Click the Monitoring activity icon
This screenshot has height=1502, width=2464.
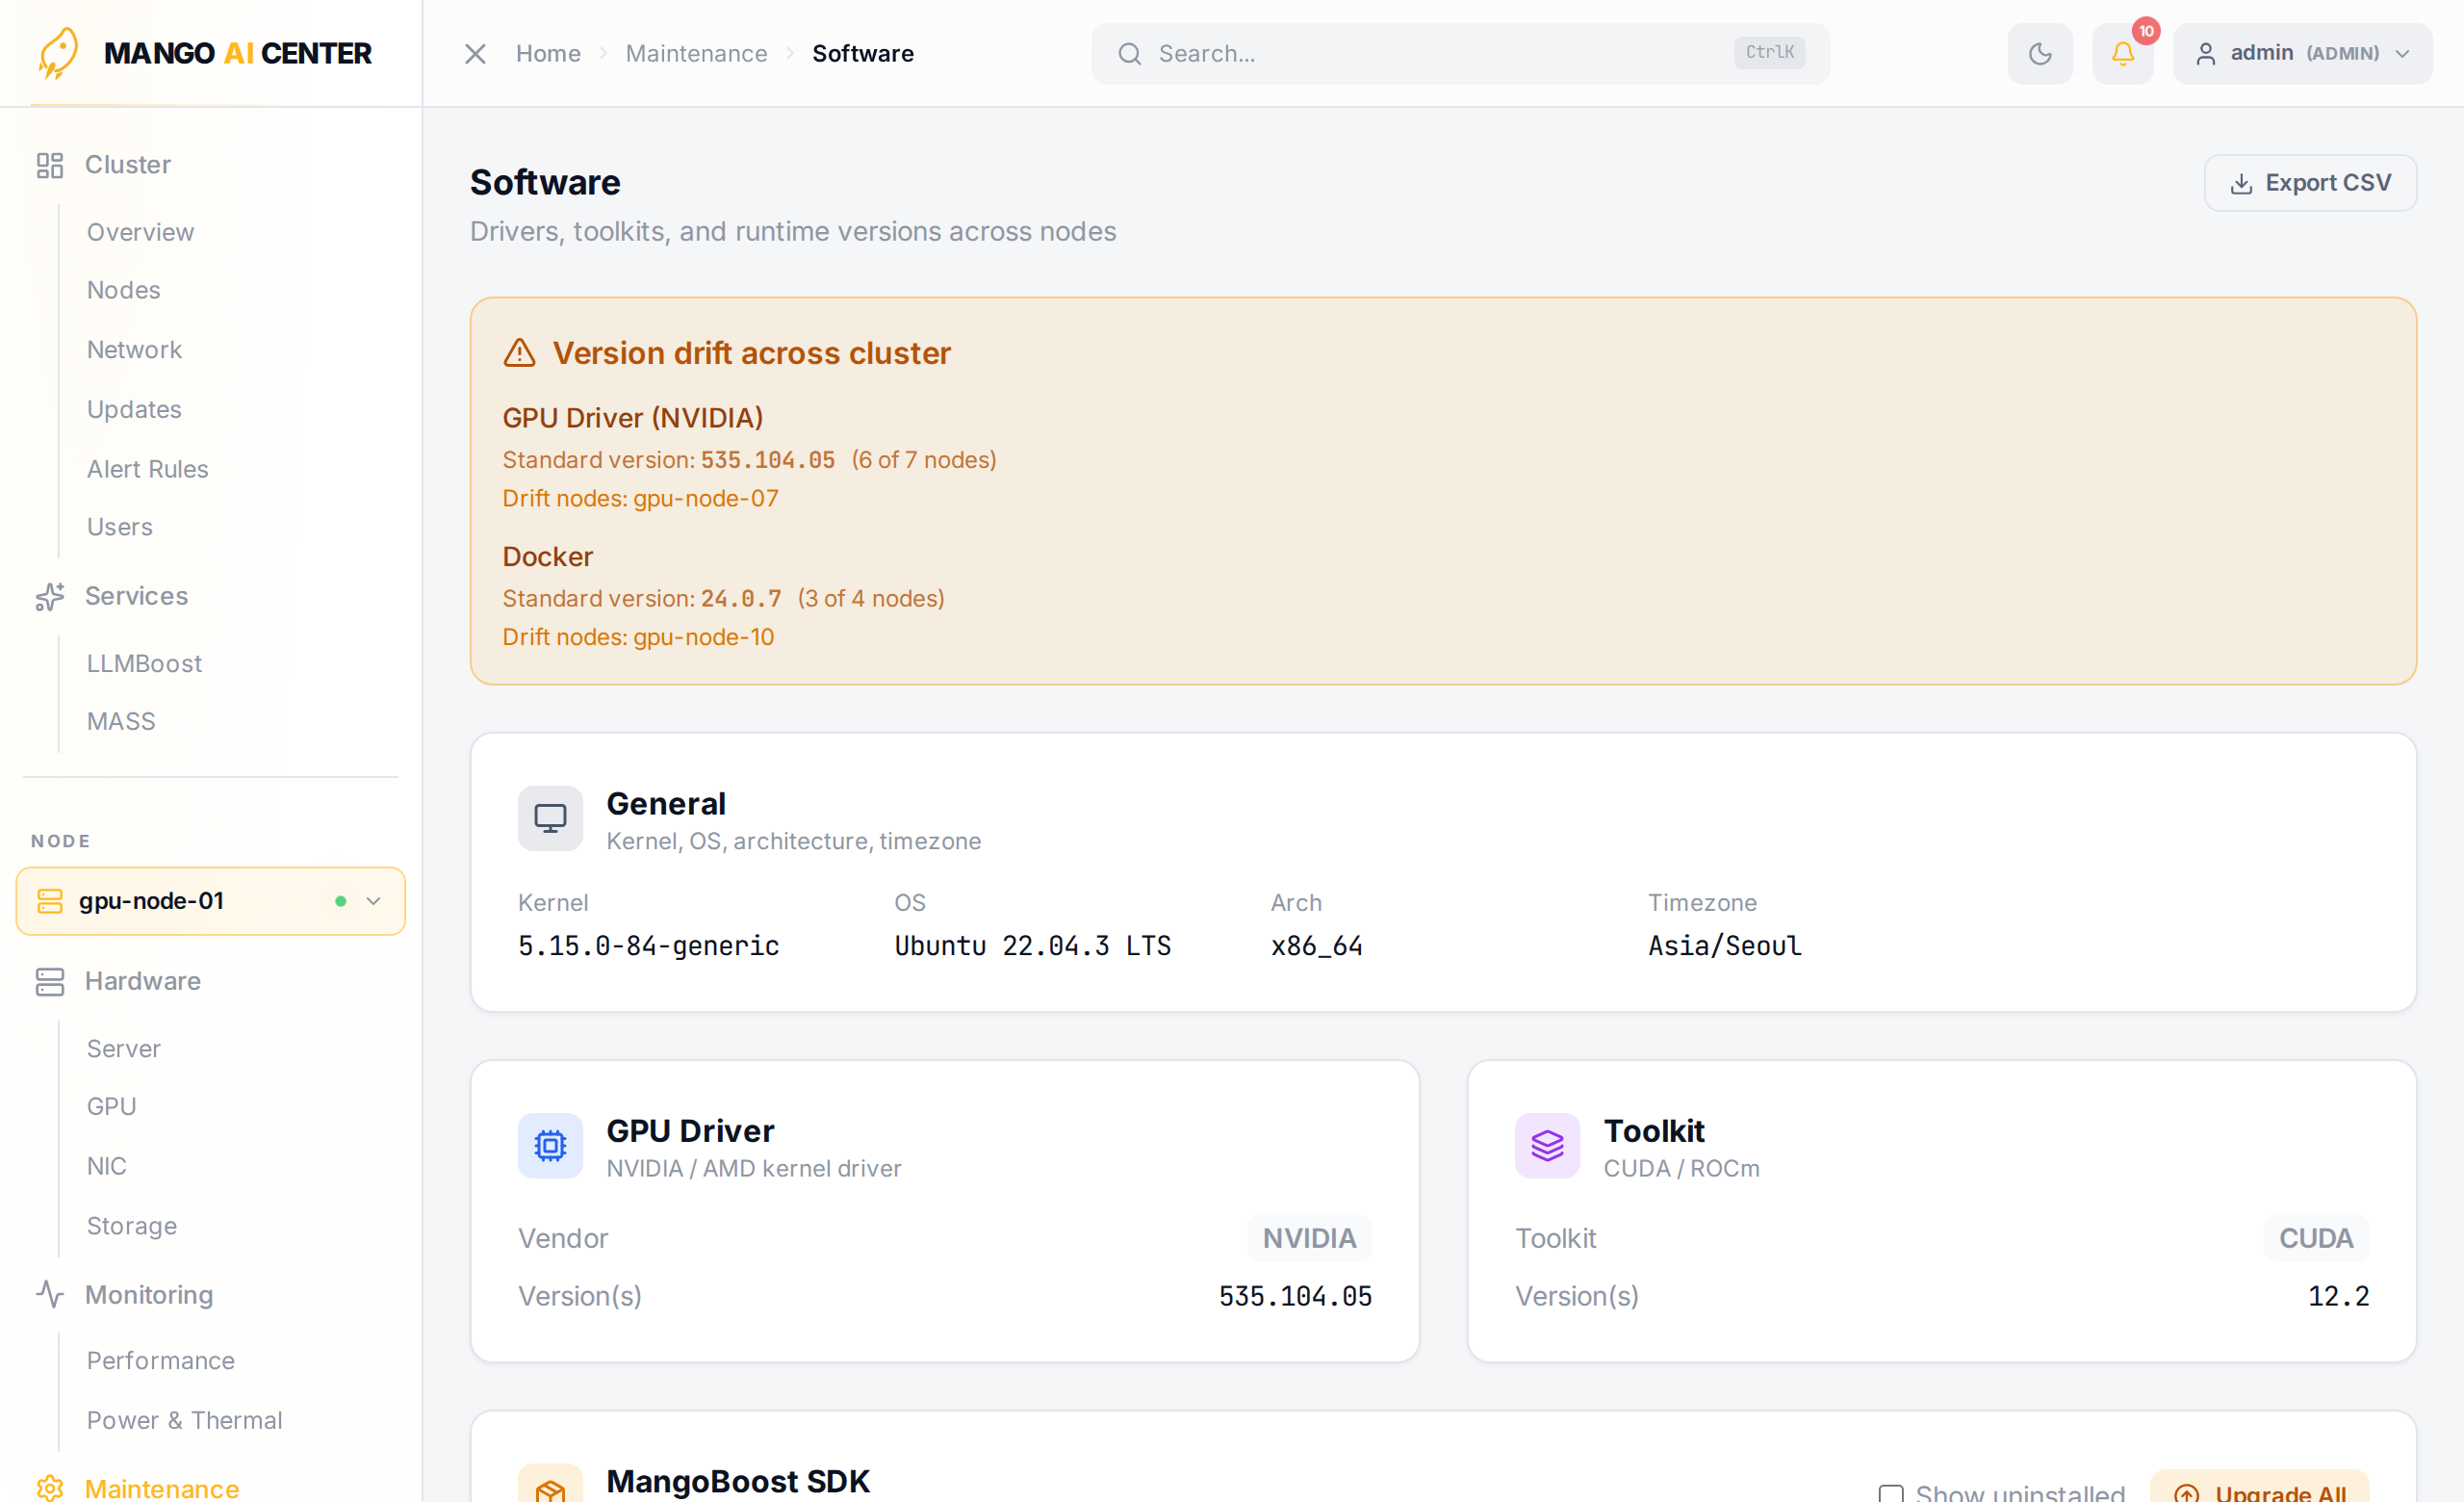[50, 1295]
